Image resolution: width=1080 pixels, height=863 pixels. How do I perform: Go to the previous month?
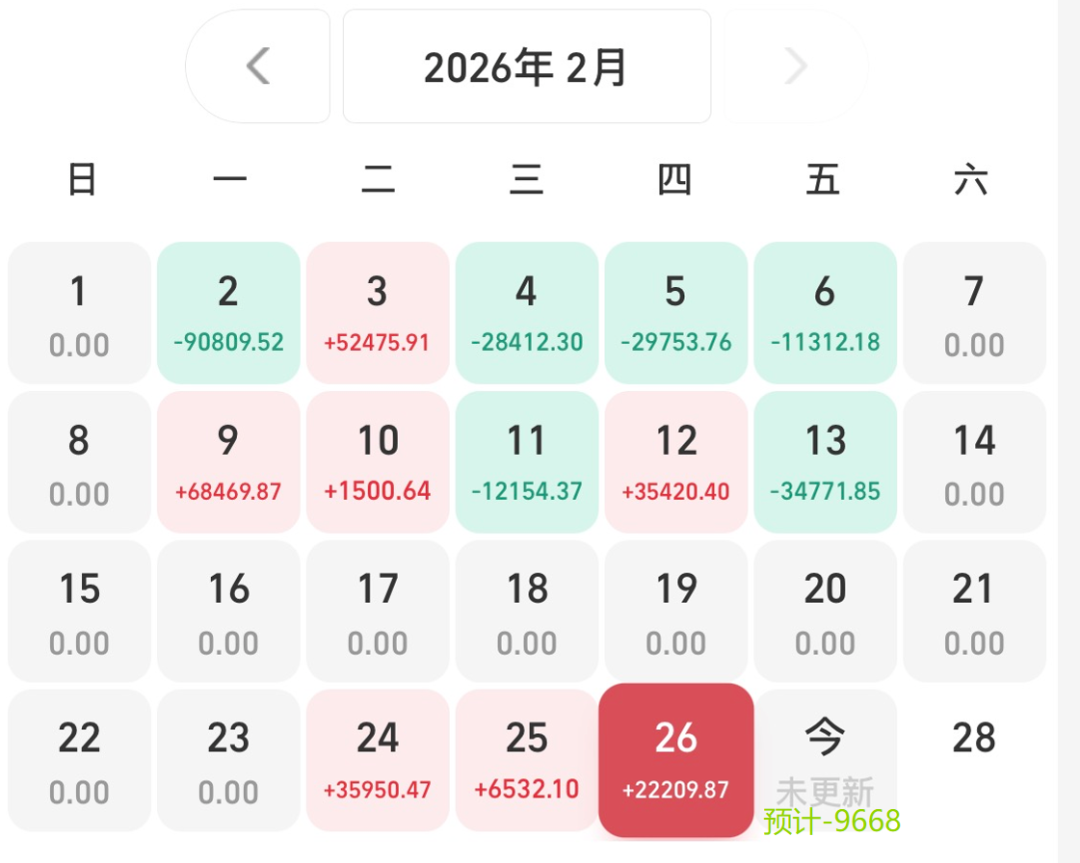tap(258, 66)
